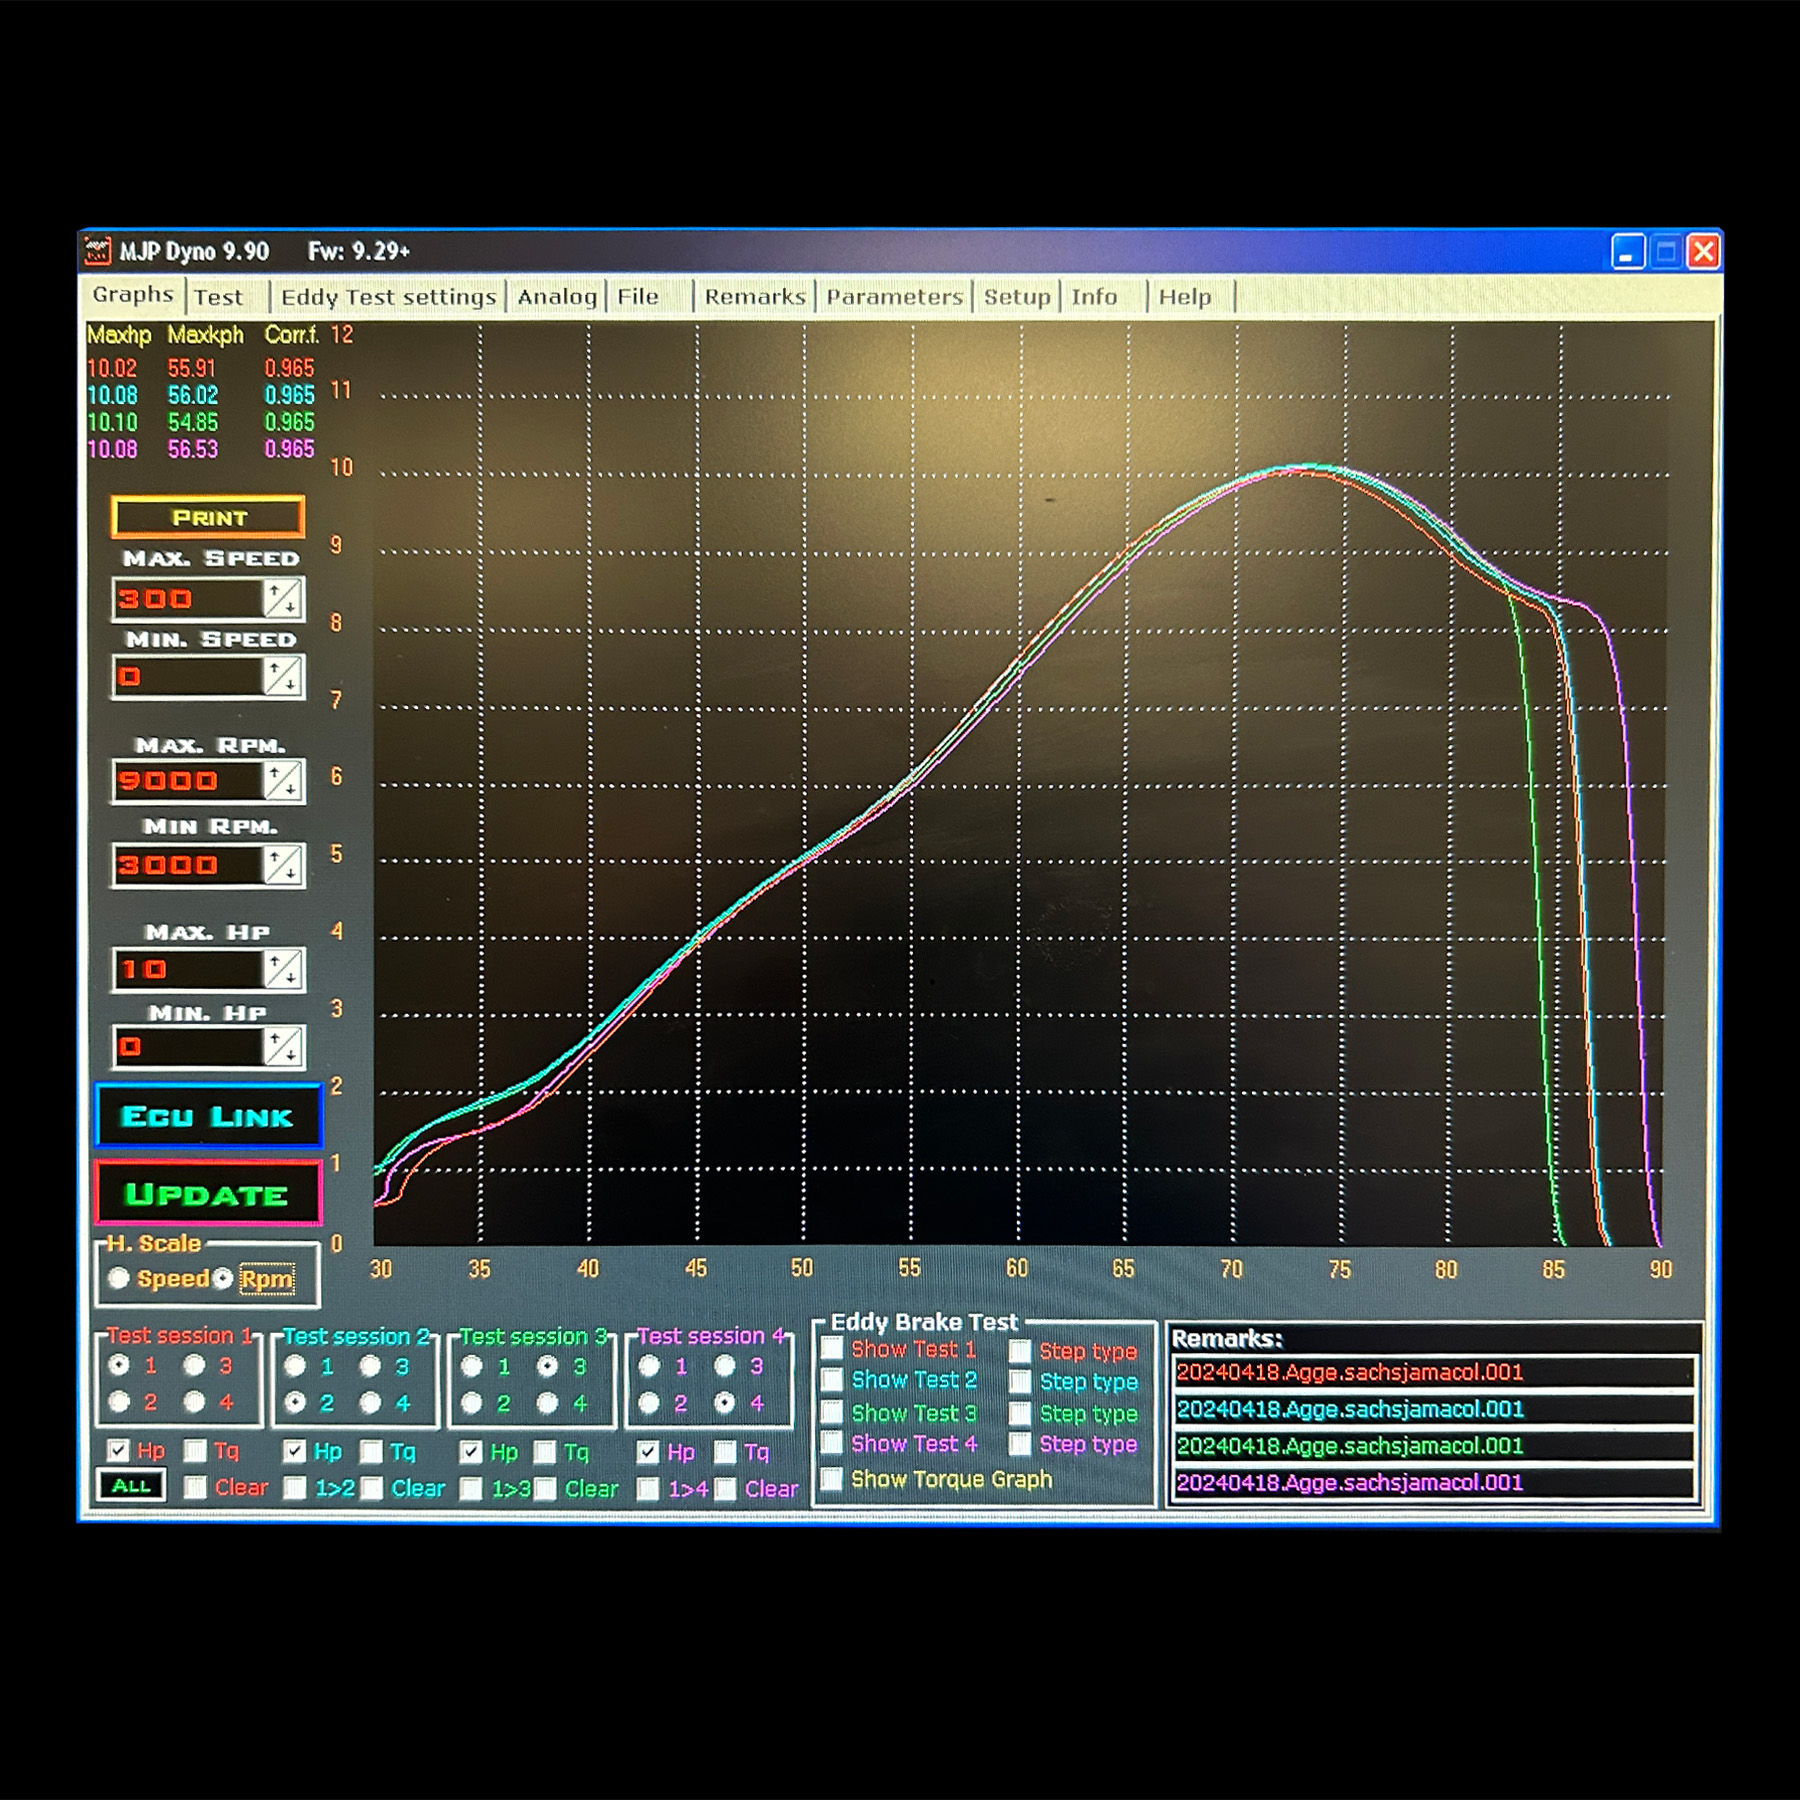Viewport: 1800px width, 1800px height.
Task: Adjust the Min Rpm stepper control
Action: 283,865
